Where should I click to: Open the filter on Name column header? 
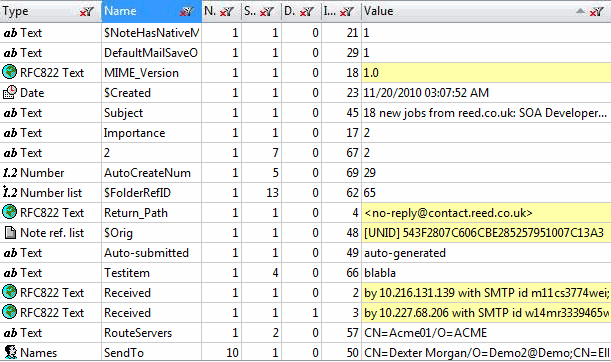(x=186, y=11)
